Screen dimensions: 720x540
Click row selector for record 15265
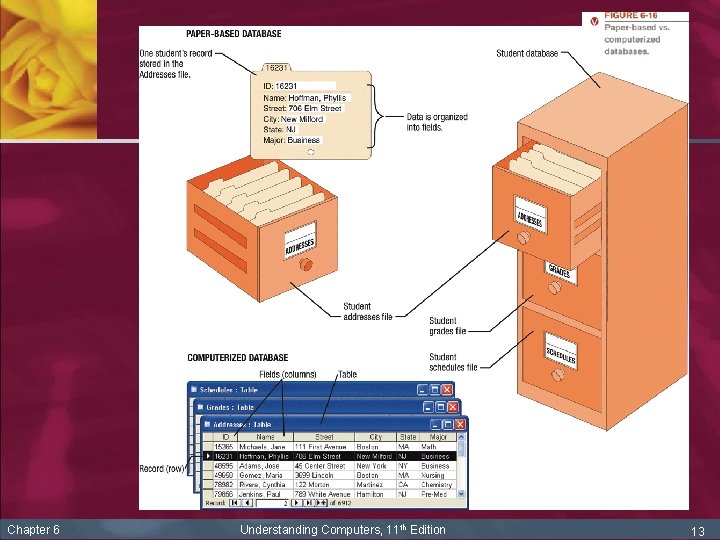pyautogui.click(x=208, y=446)
